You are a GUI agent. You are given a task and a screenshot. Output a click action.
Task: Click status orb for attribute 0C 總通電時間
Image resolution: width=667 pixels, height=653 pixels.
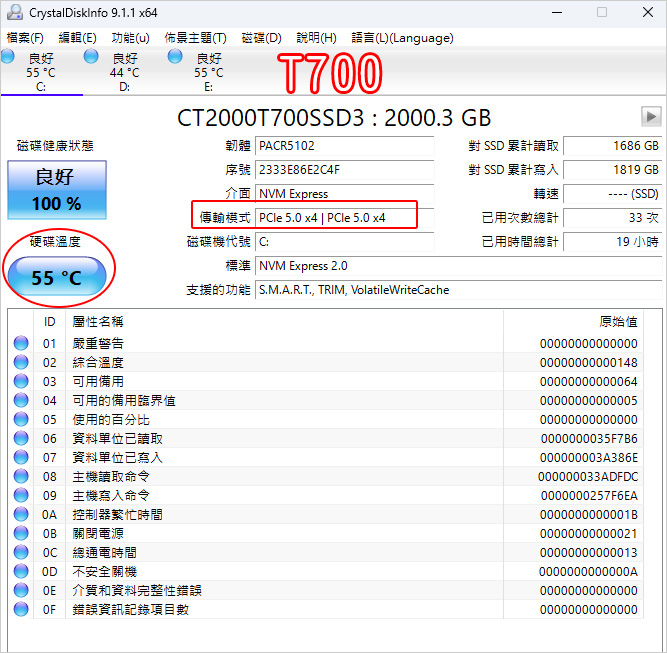pos(21,552)
